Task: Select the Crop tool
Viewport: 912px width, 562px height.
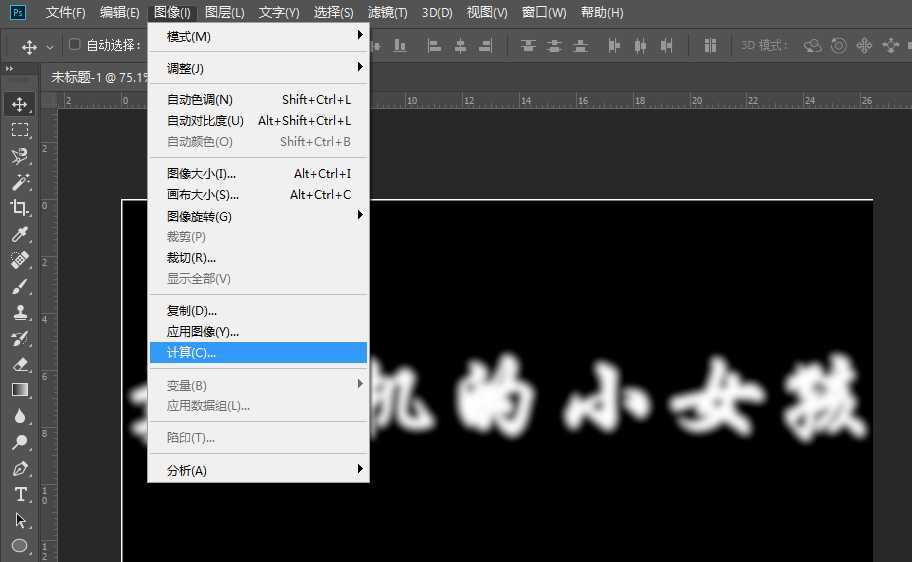Action: point(19,208)
